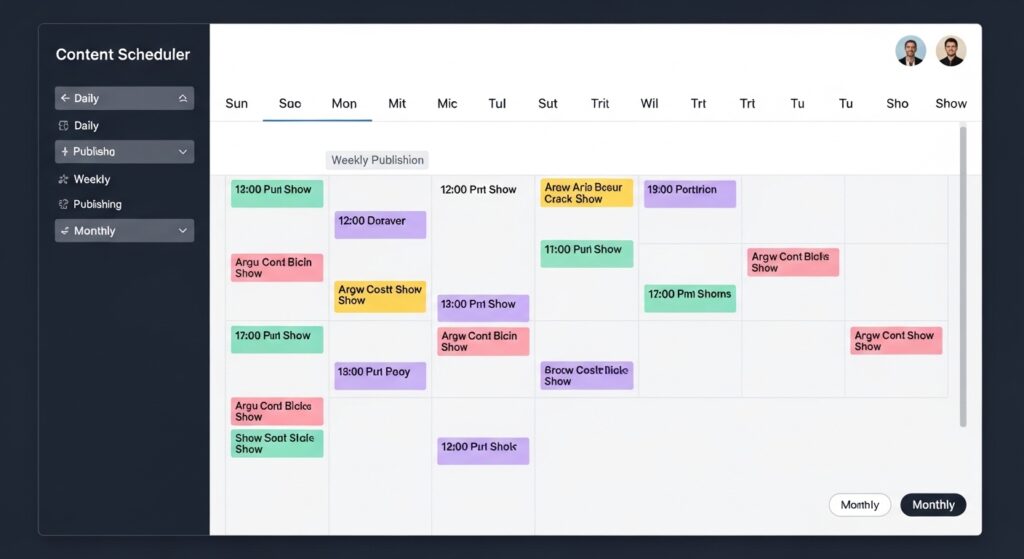The height and width of the screenshot is (559, 1024).
Task: Open the purple 13:00 Prrt Show event
Action: 483,308
